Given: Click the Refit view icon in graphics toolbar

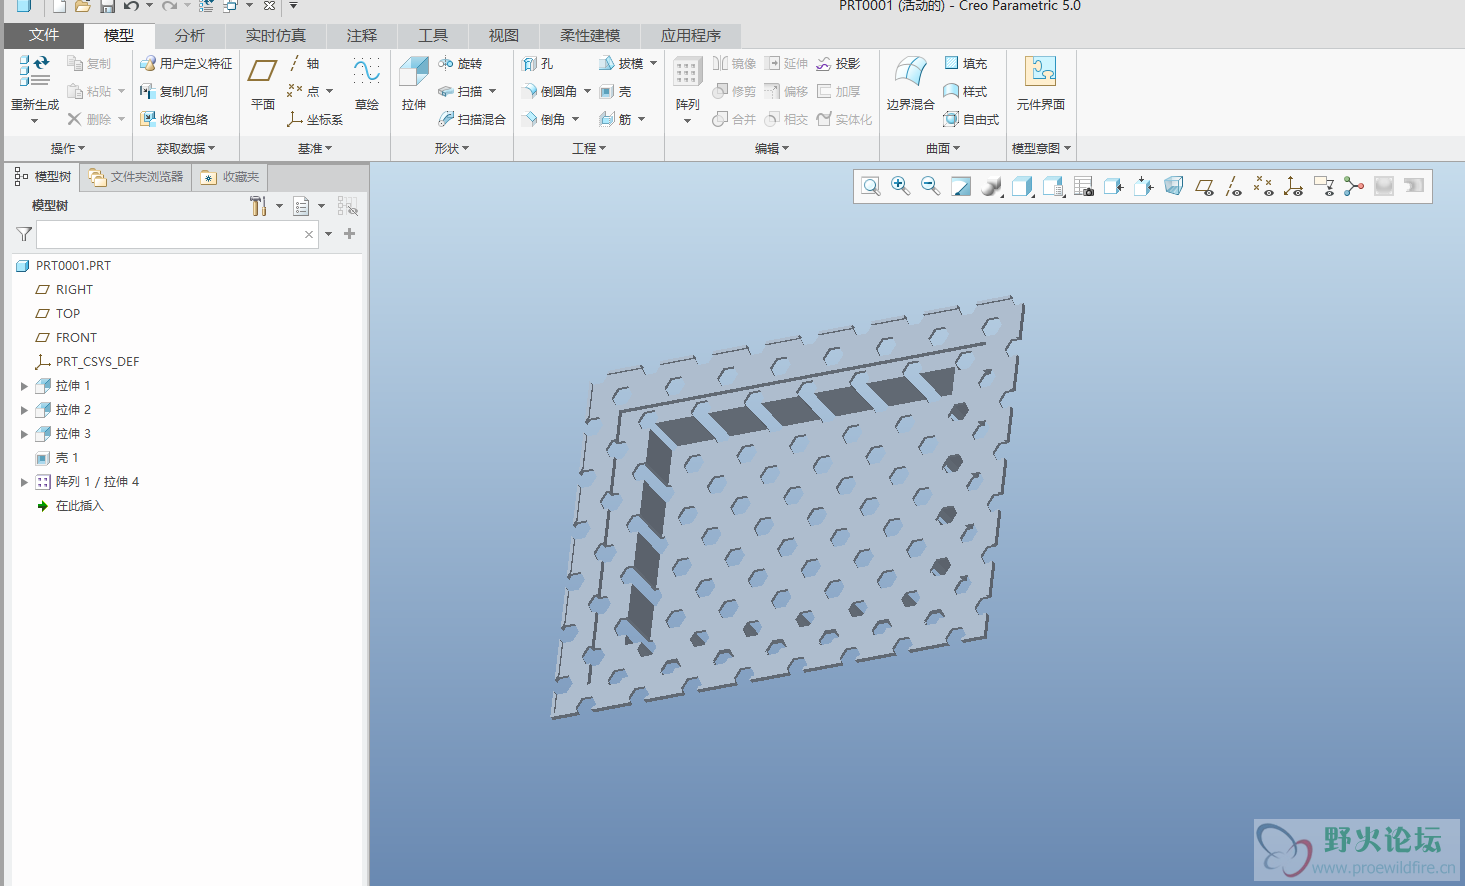Looking at the screenshot, I should 871,186.
